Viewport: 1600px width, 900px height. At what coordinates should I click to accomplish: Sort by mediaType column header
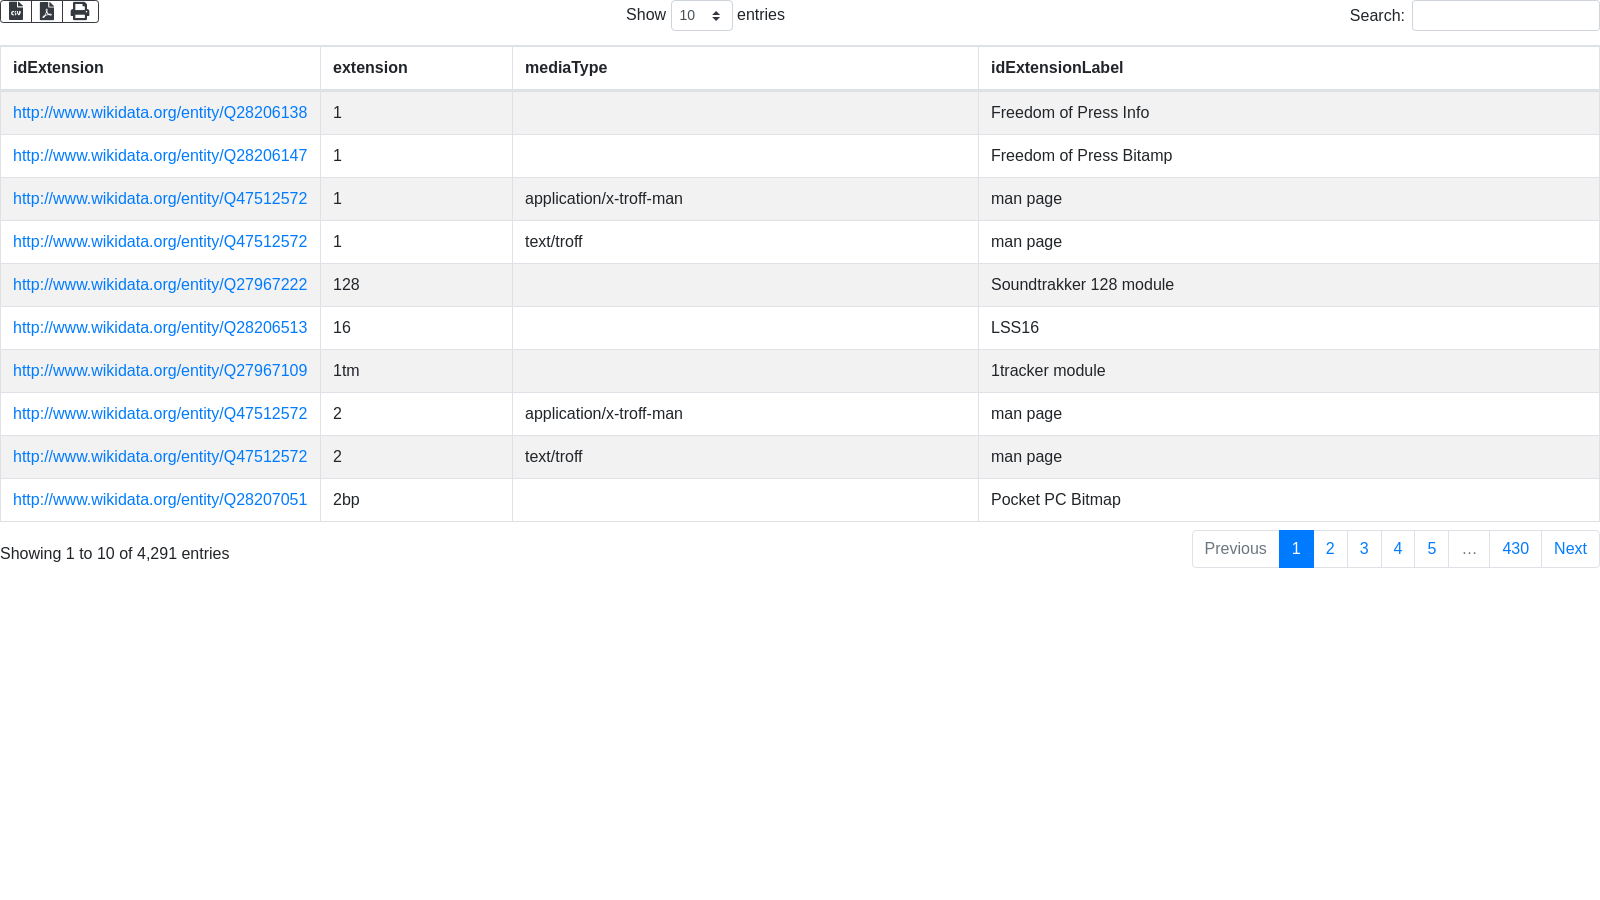point(566,68)
